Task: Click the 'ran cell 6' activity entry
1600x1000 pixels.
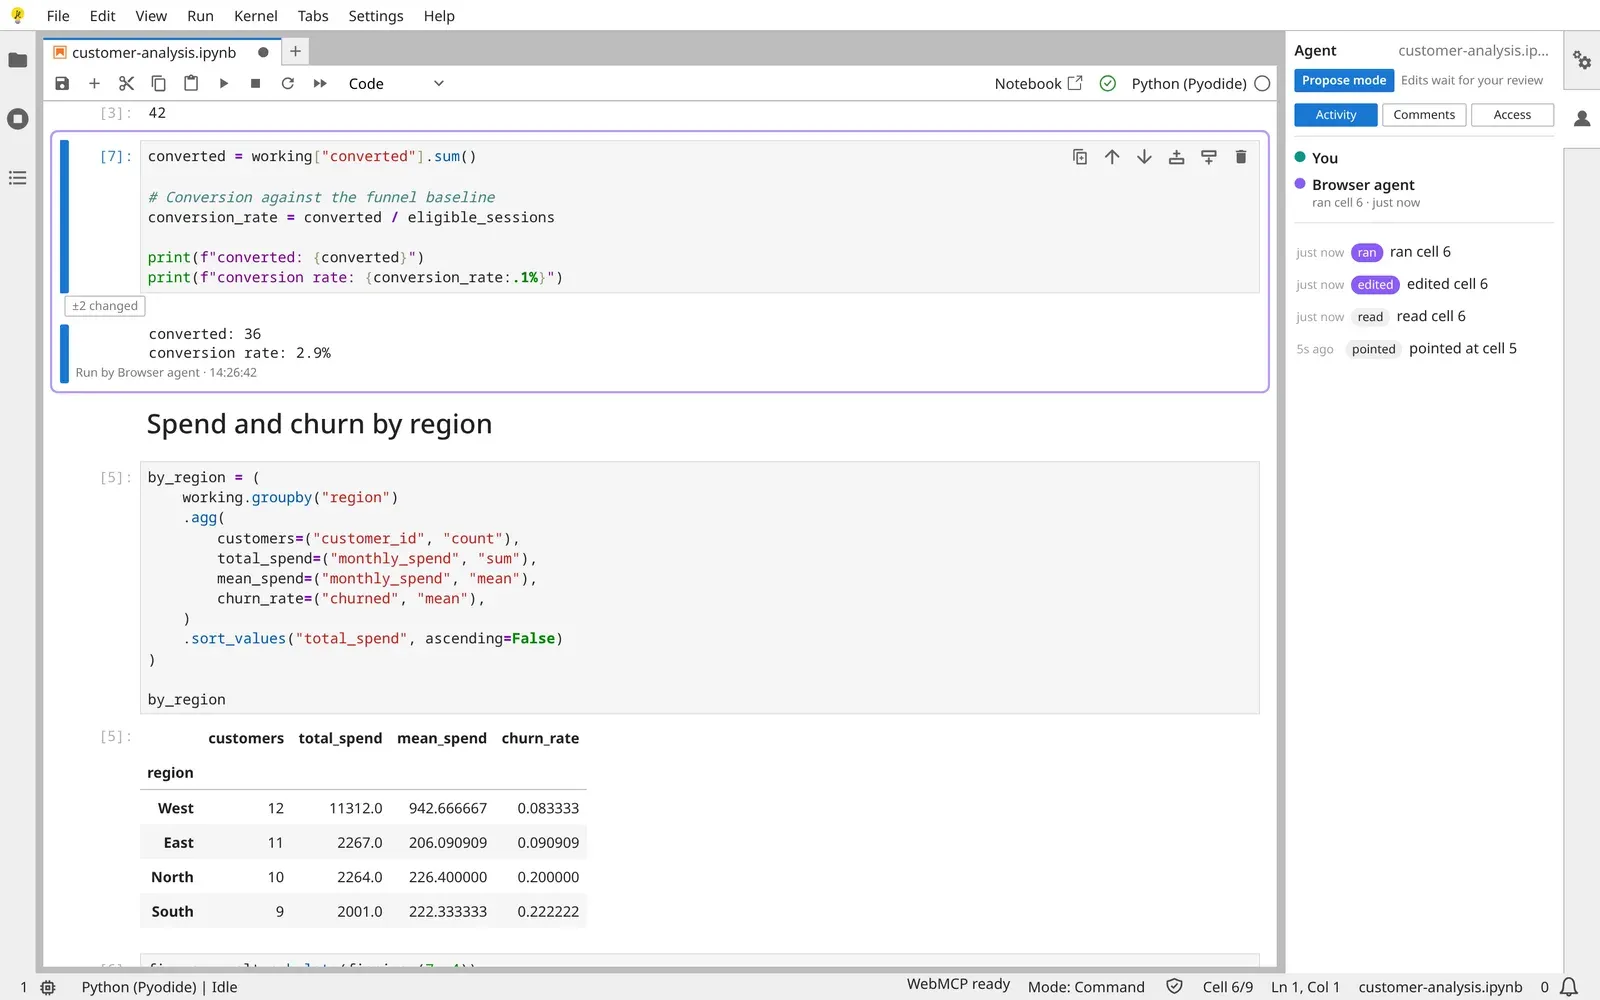Action: point(1423,252)
